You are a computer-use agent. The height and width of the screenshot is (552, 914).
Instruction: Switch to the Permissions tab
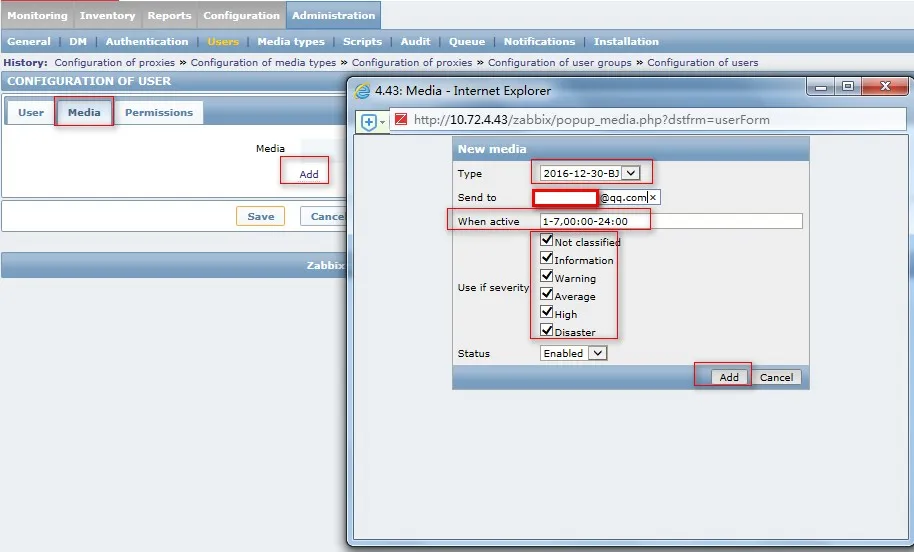[x=159, y=112]
